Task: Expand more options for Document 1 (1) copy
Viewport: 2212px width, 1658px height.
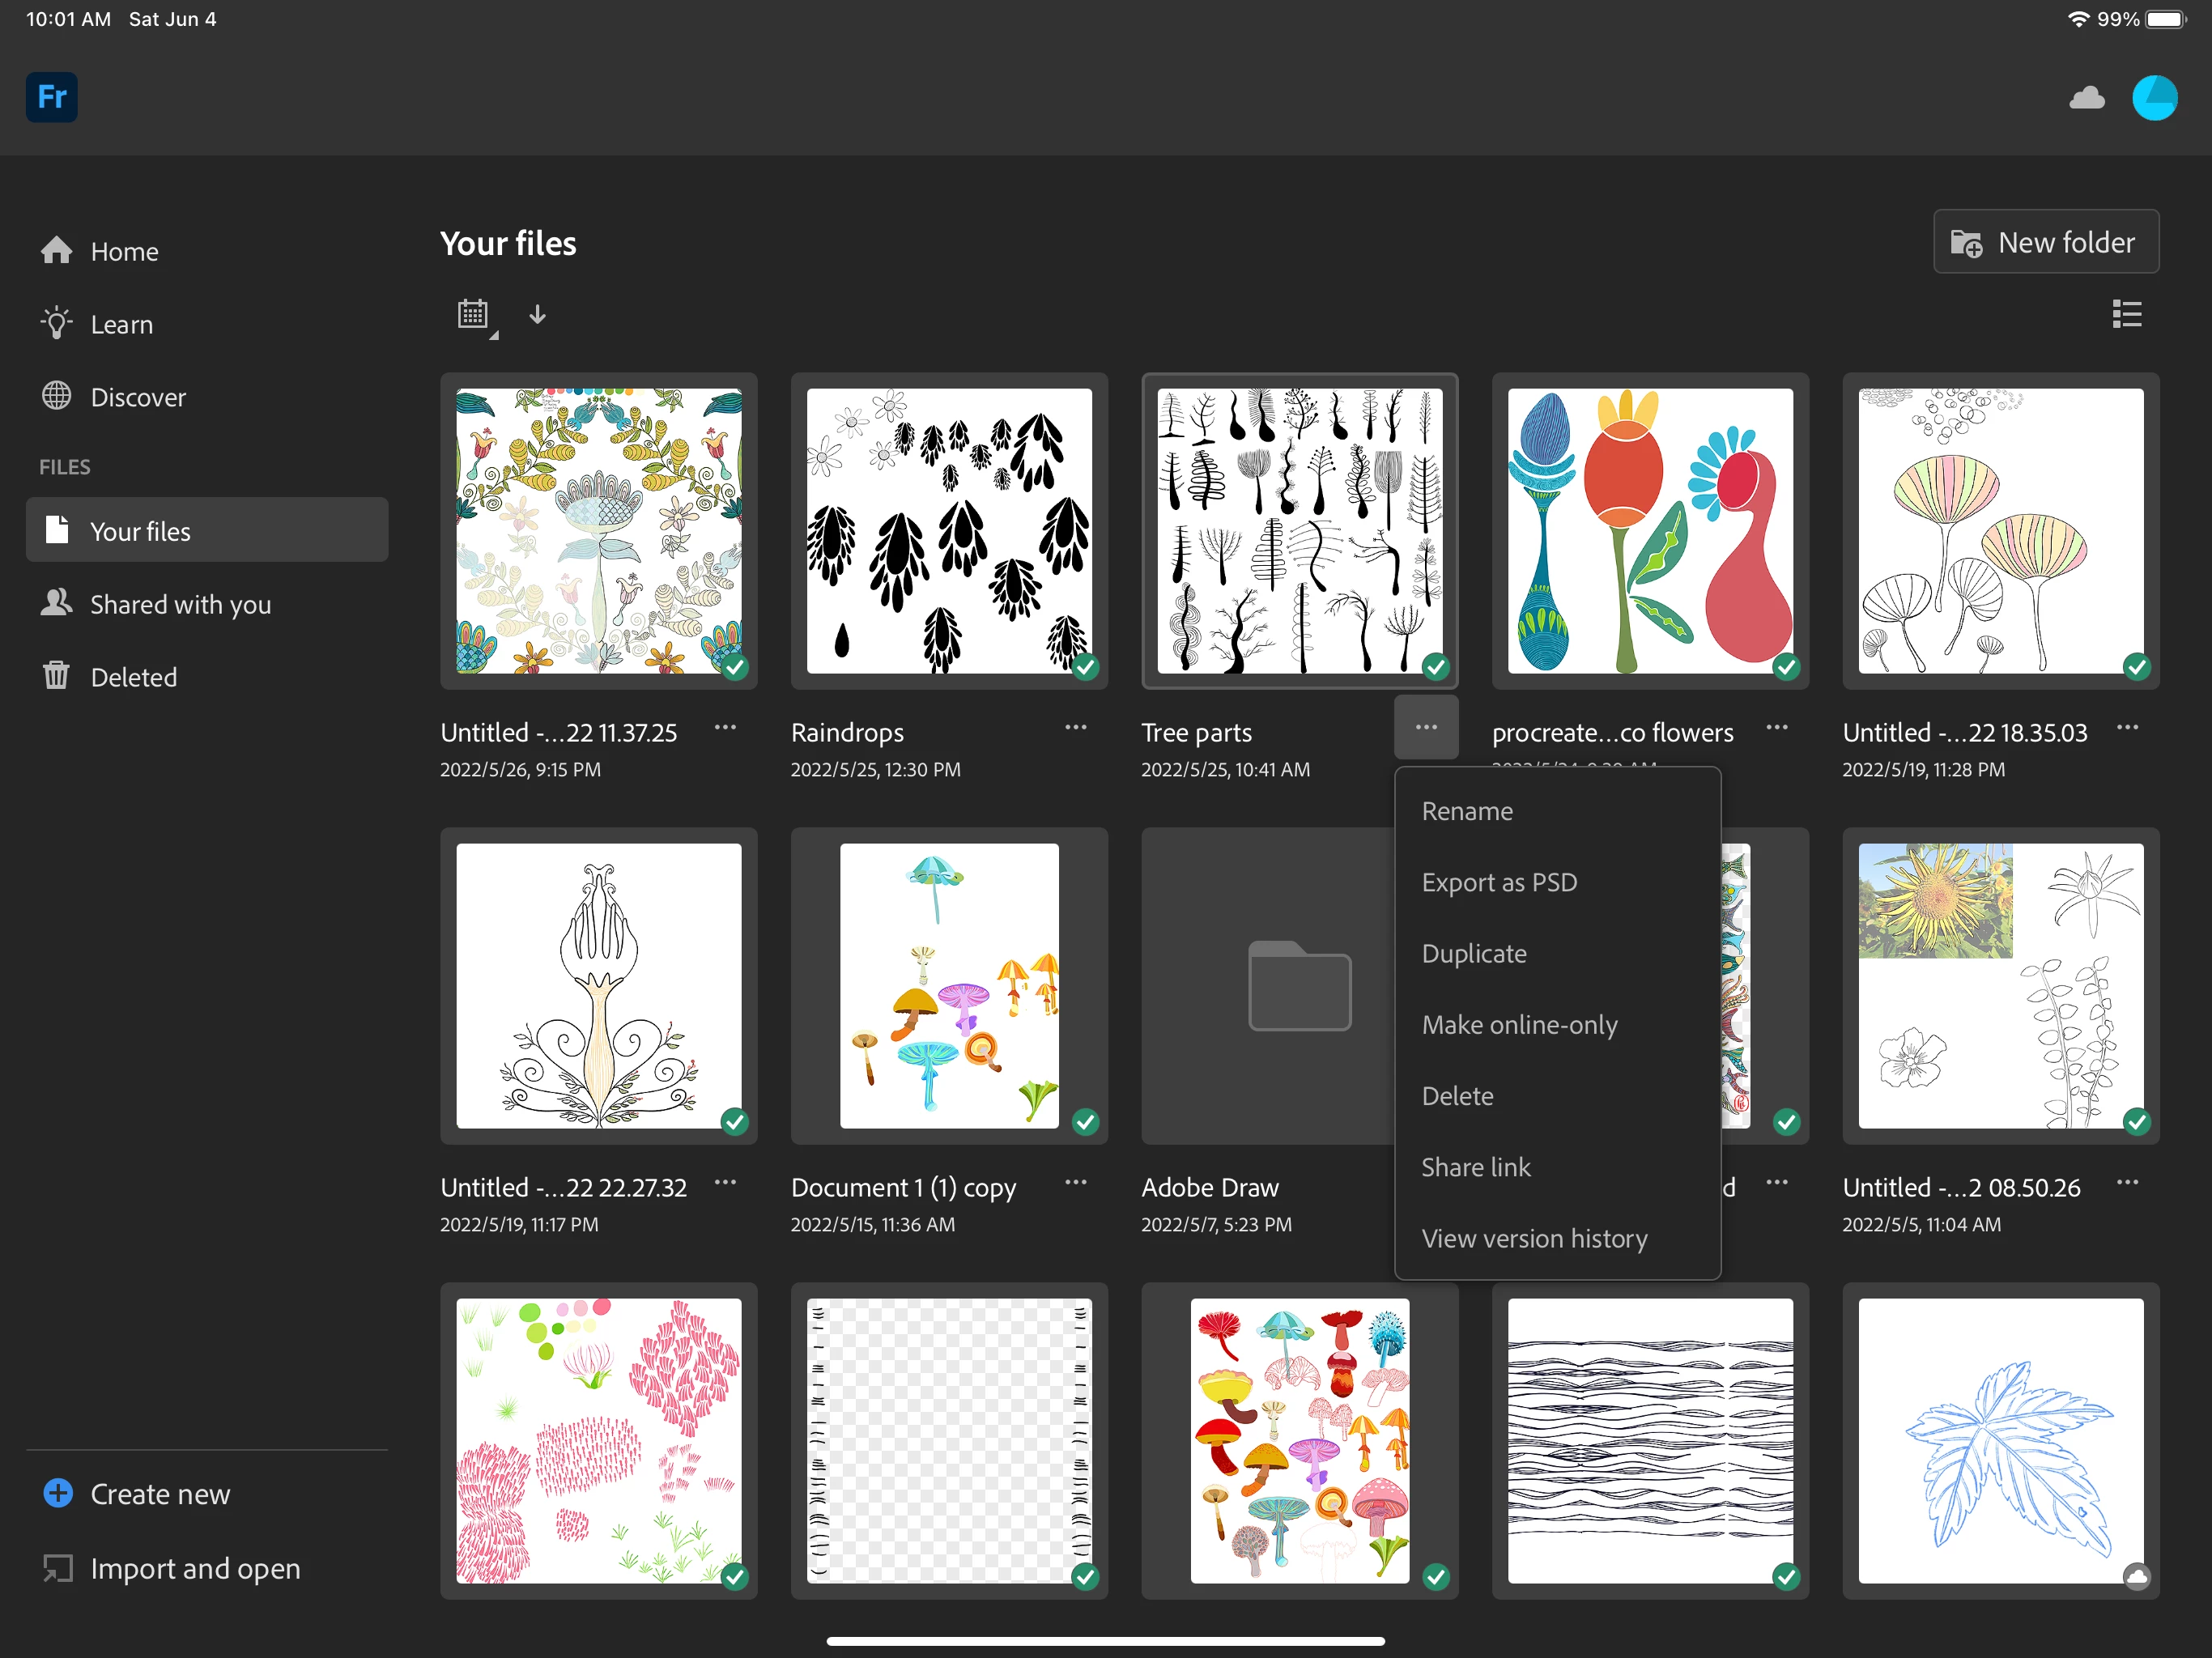Action: pos(1075,1183)
